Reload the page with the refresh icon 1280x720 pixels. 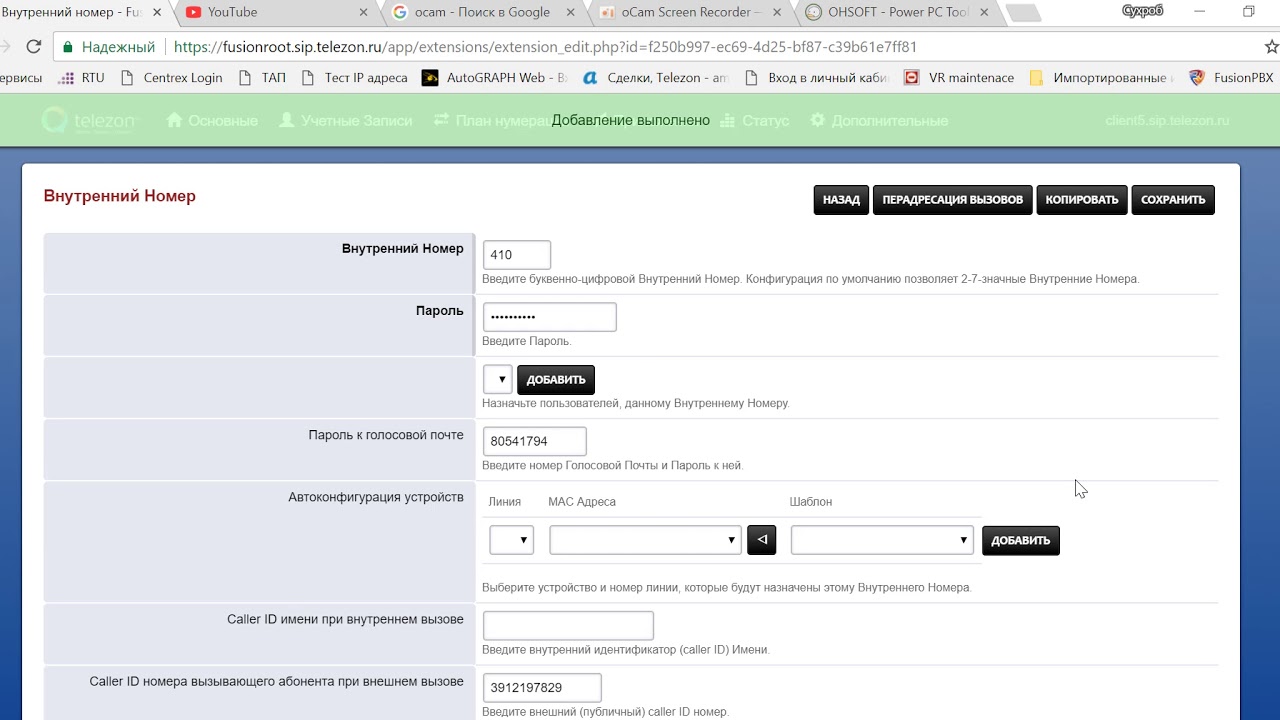(x=34, y=47)
